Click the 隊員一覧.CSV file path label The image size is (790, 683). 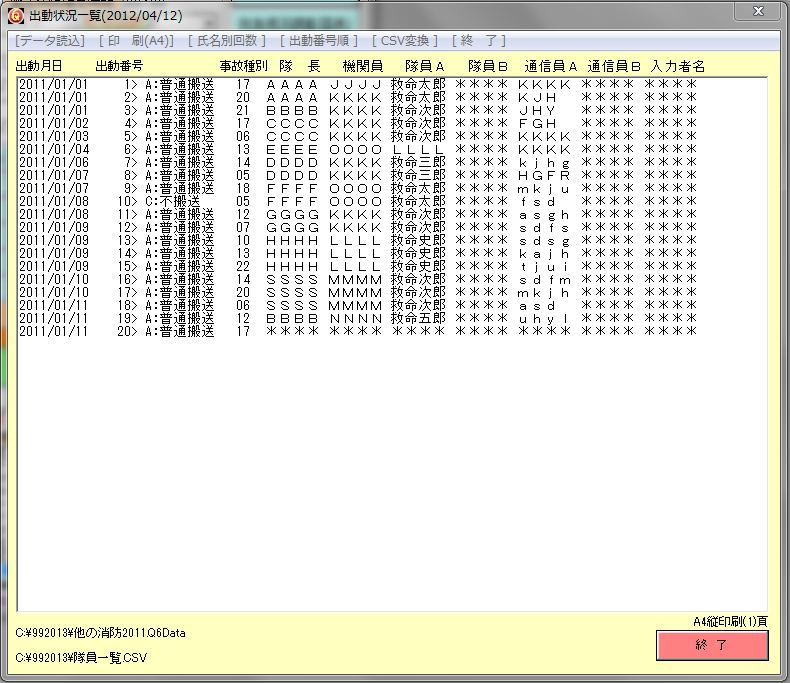tap(81, 658)
